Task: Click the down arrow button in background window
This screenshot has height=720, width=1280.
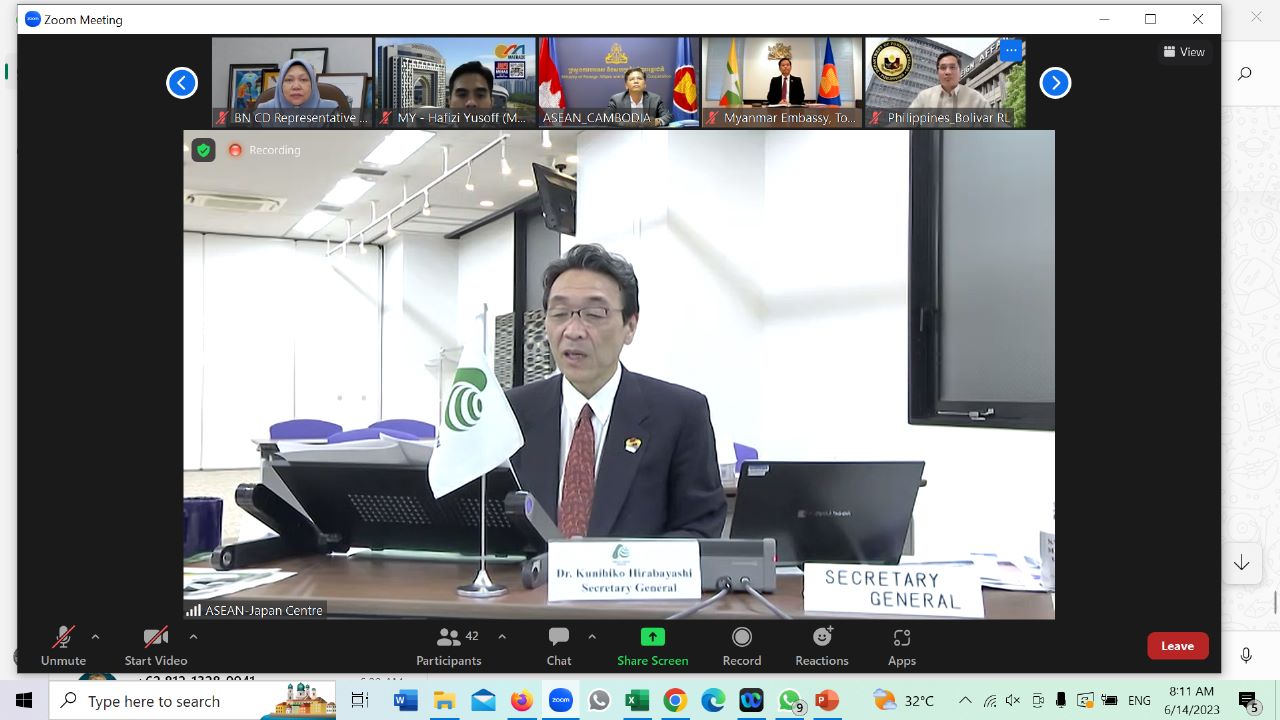Action: (1242, 563)
